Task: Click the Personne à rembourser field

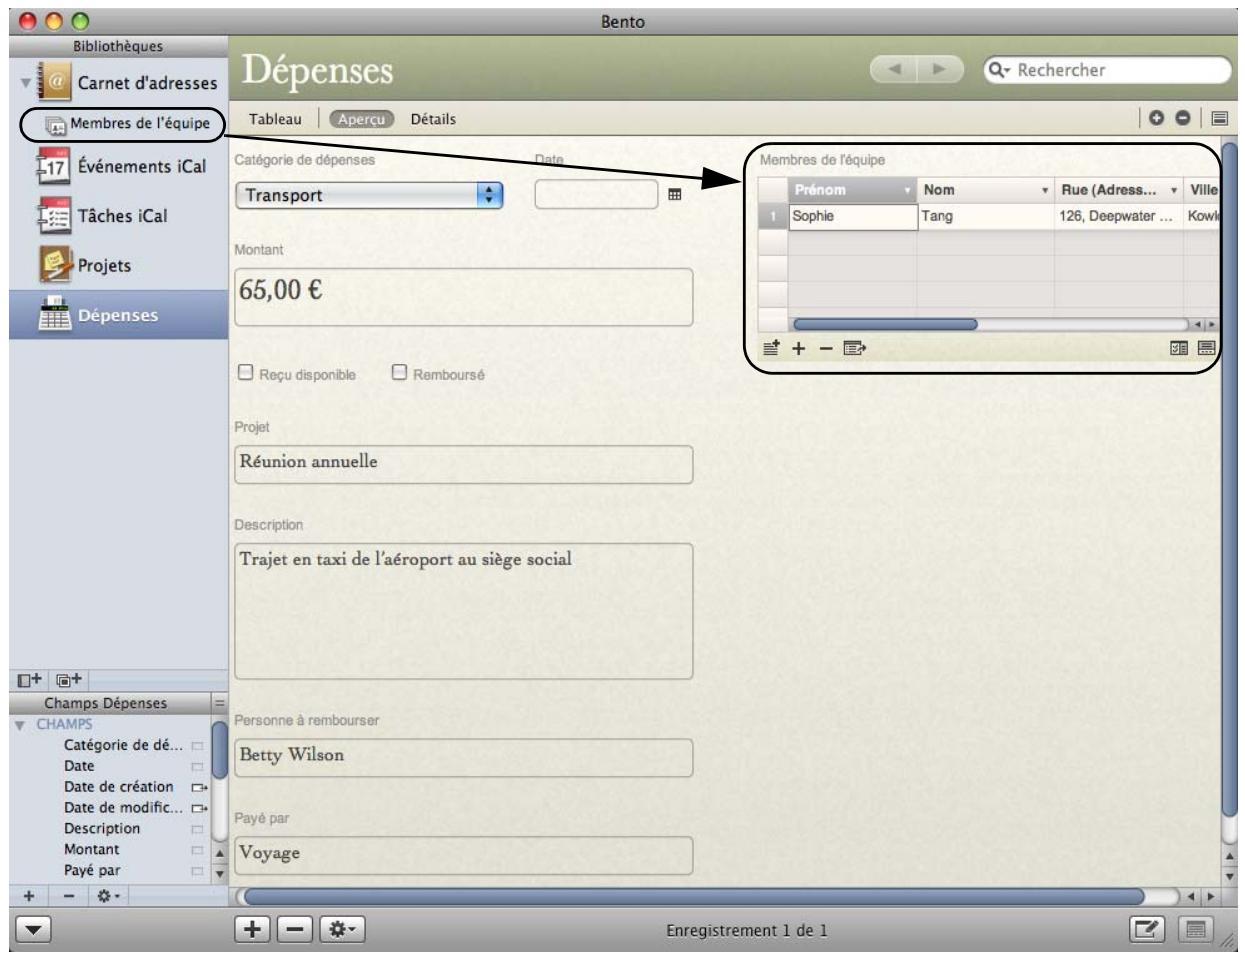Action: (463, 757)
